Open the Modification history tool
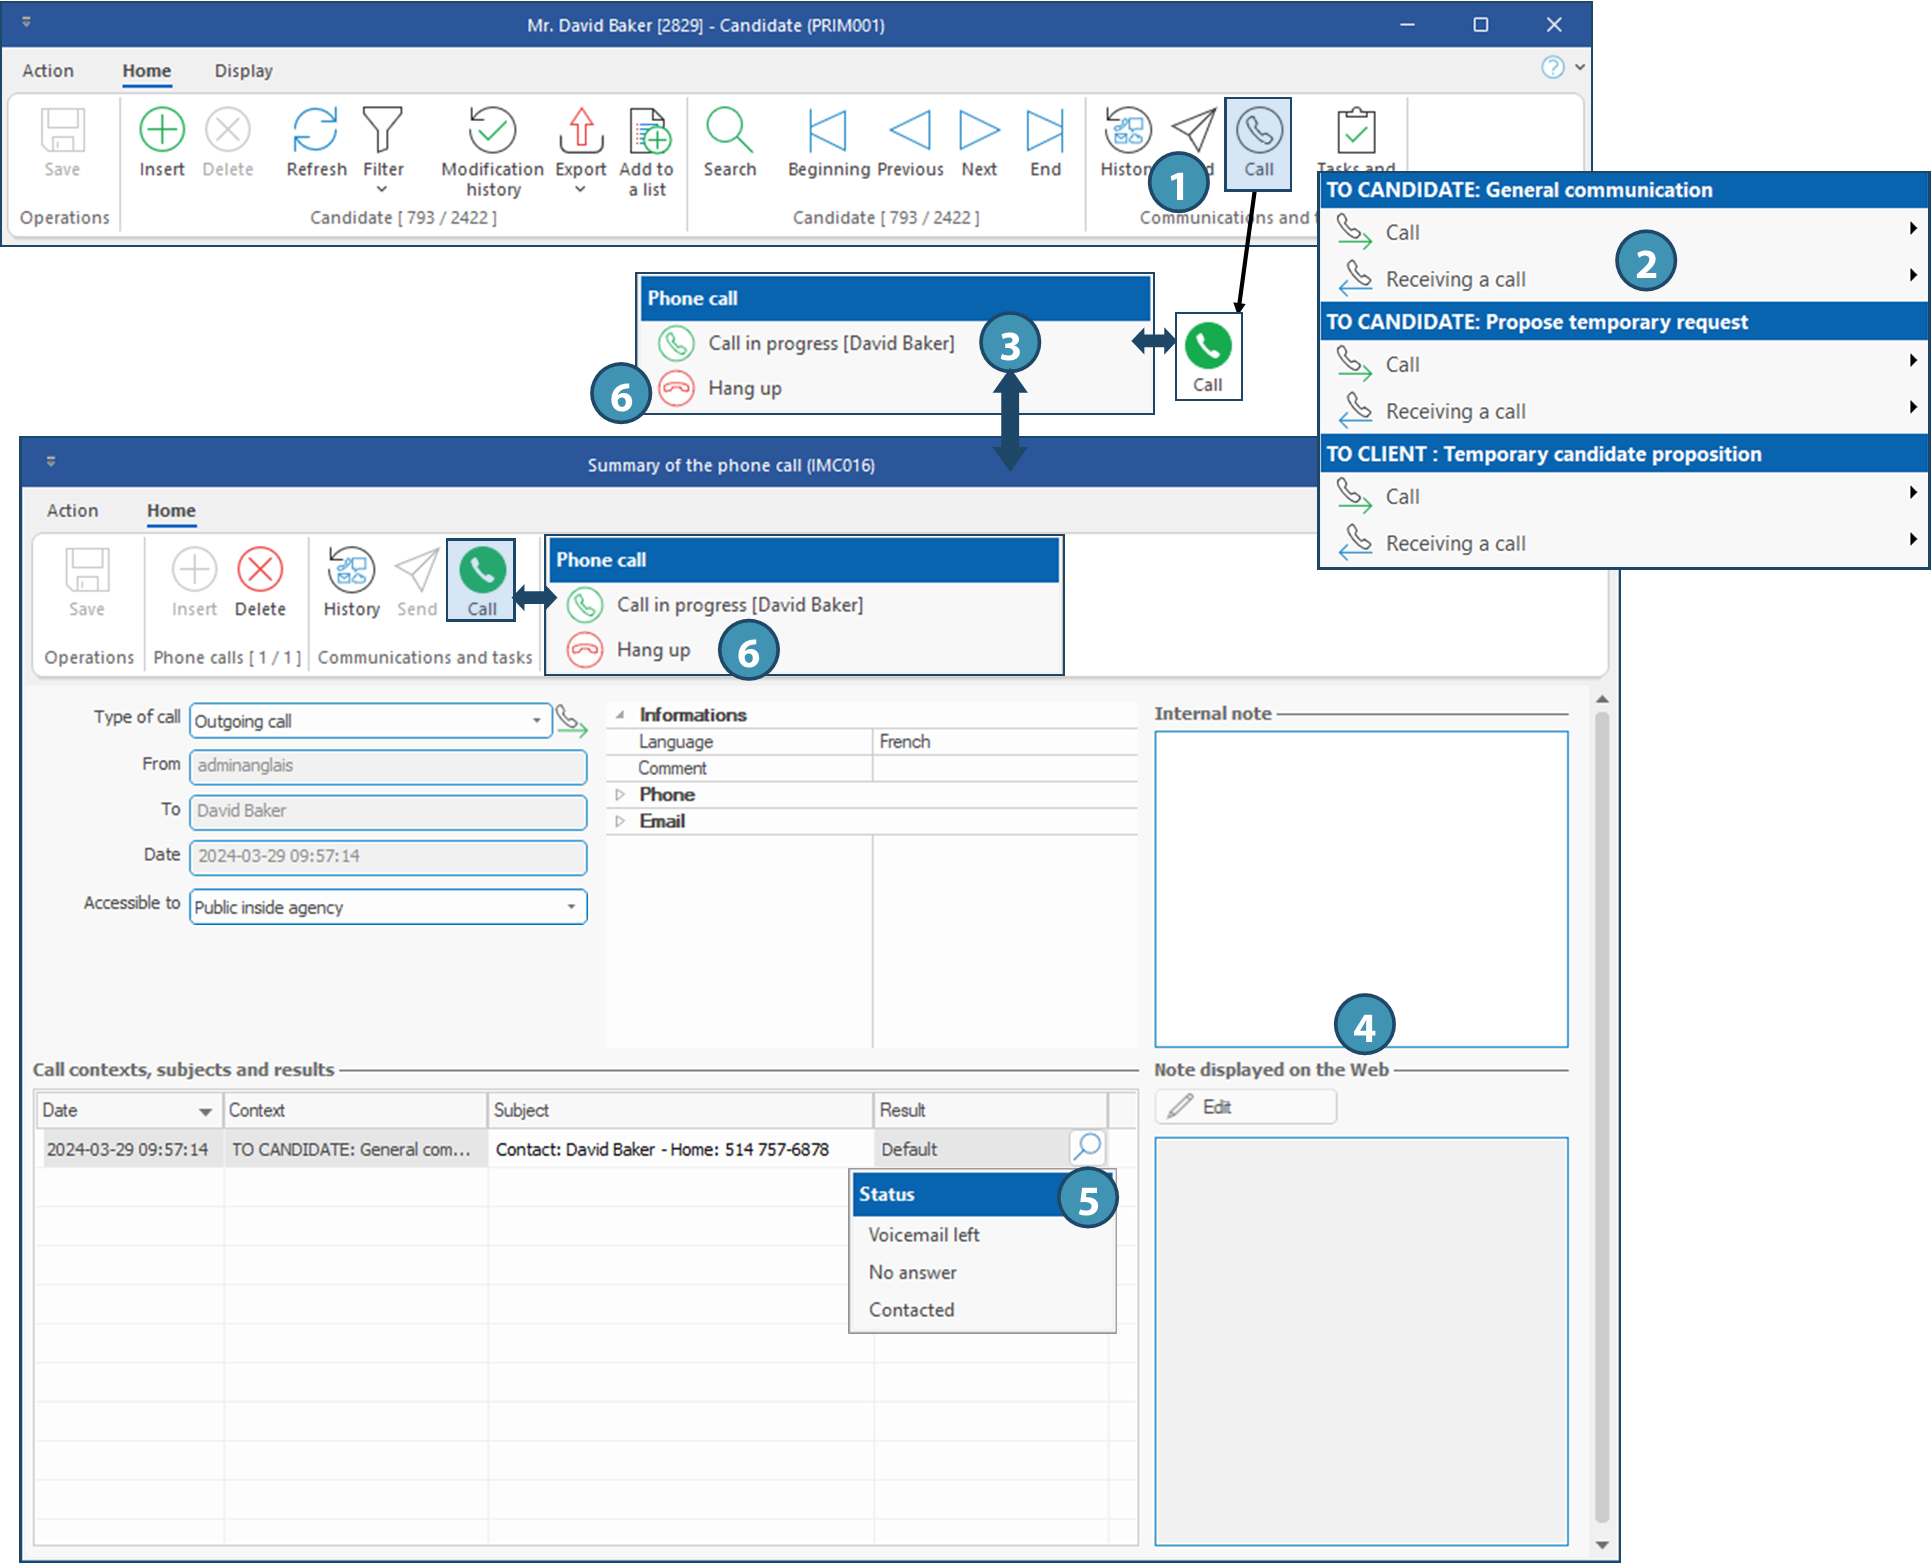The width and height of the screenshot is (1931, 1564). coord(492,131)
